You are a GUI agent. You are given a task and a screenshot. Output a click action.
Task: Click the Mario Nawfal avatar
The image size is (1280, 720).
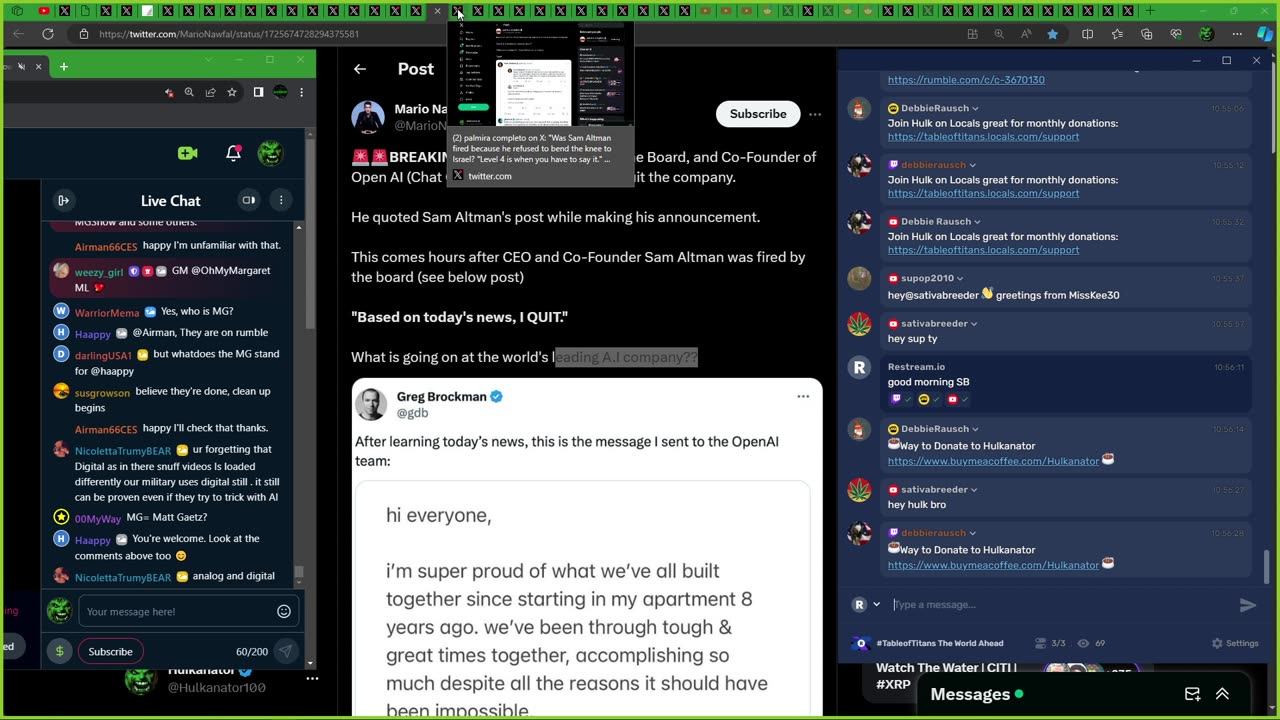(x=368, y=117)
